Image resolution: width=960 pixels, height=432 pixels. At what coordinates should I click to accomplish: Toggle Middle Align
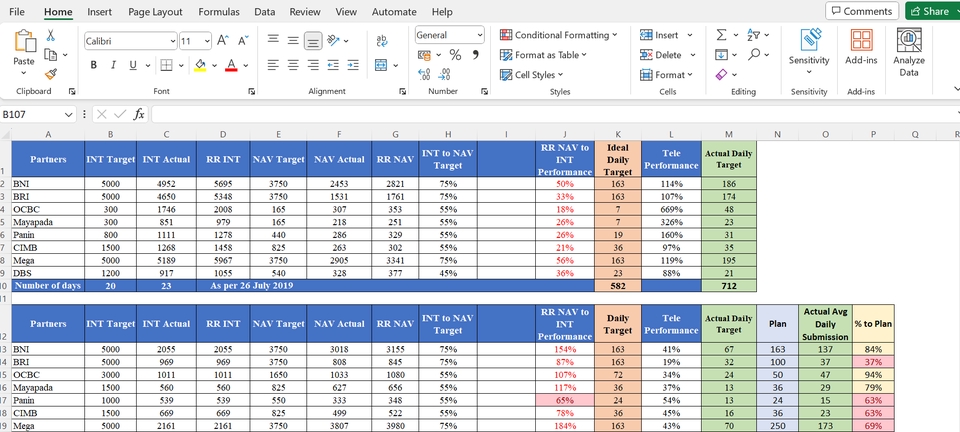coord(293,40)
